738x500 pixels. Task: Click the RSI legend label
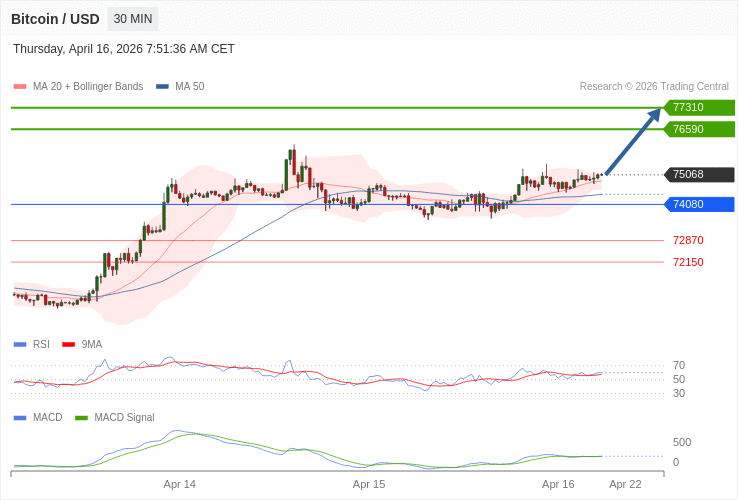coord(41,345)
